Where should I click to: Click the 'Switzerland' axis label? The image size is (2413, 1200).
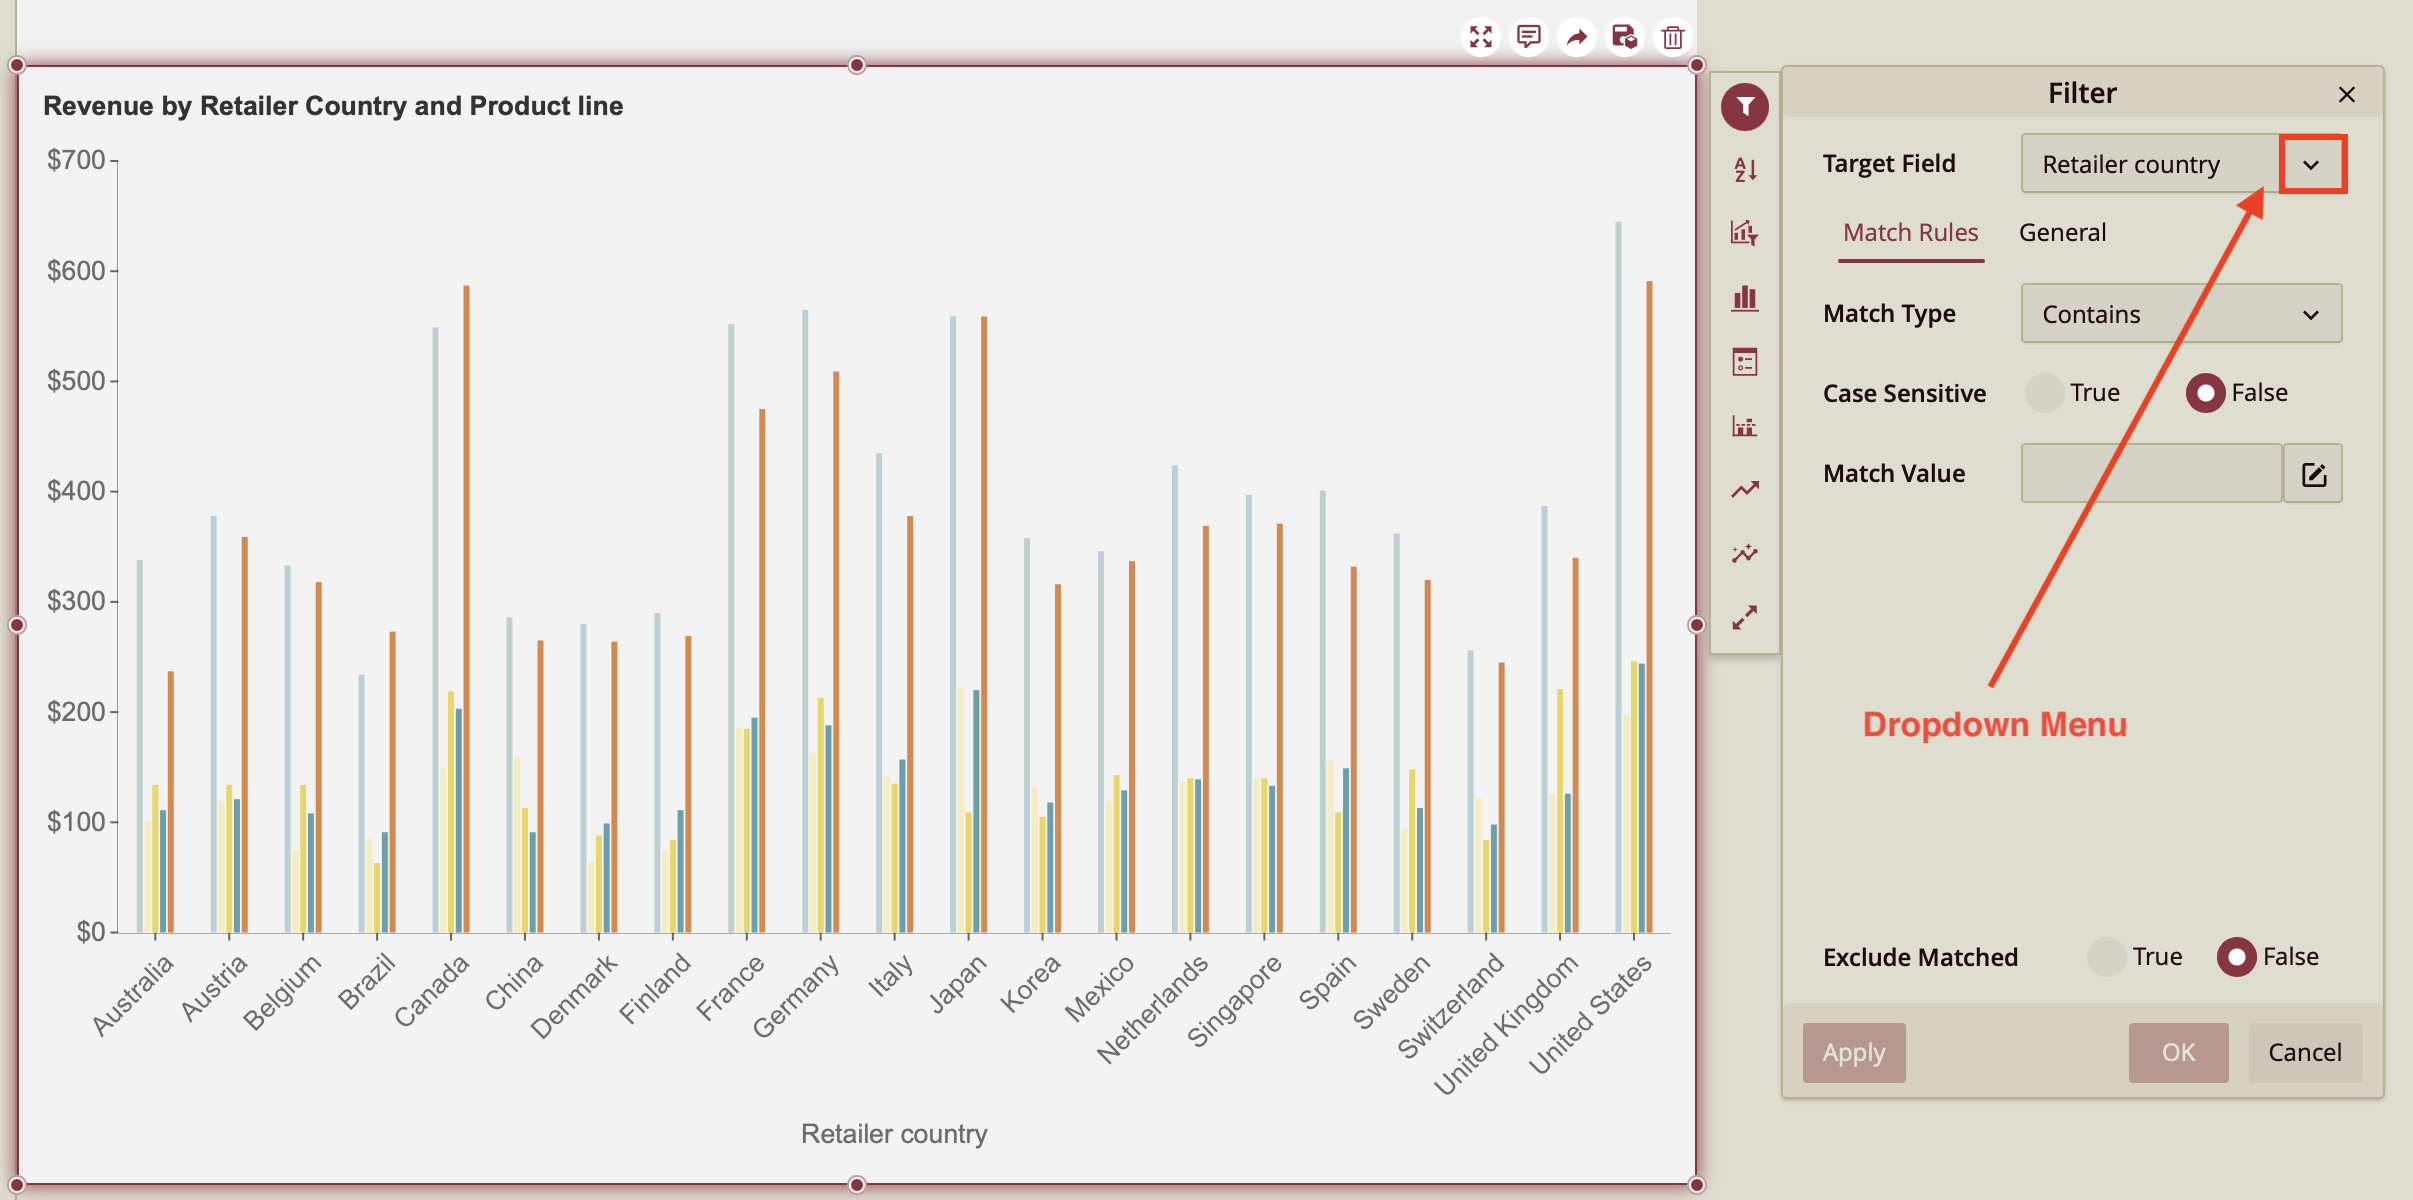(1450, 1006)
